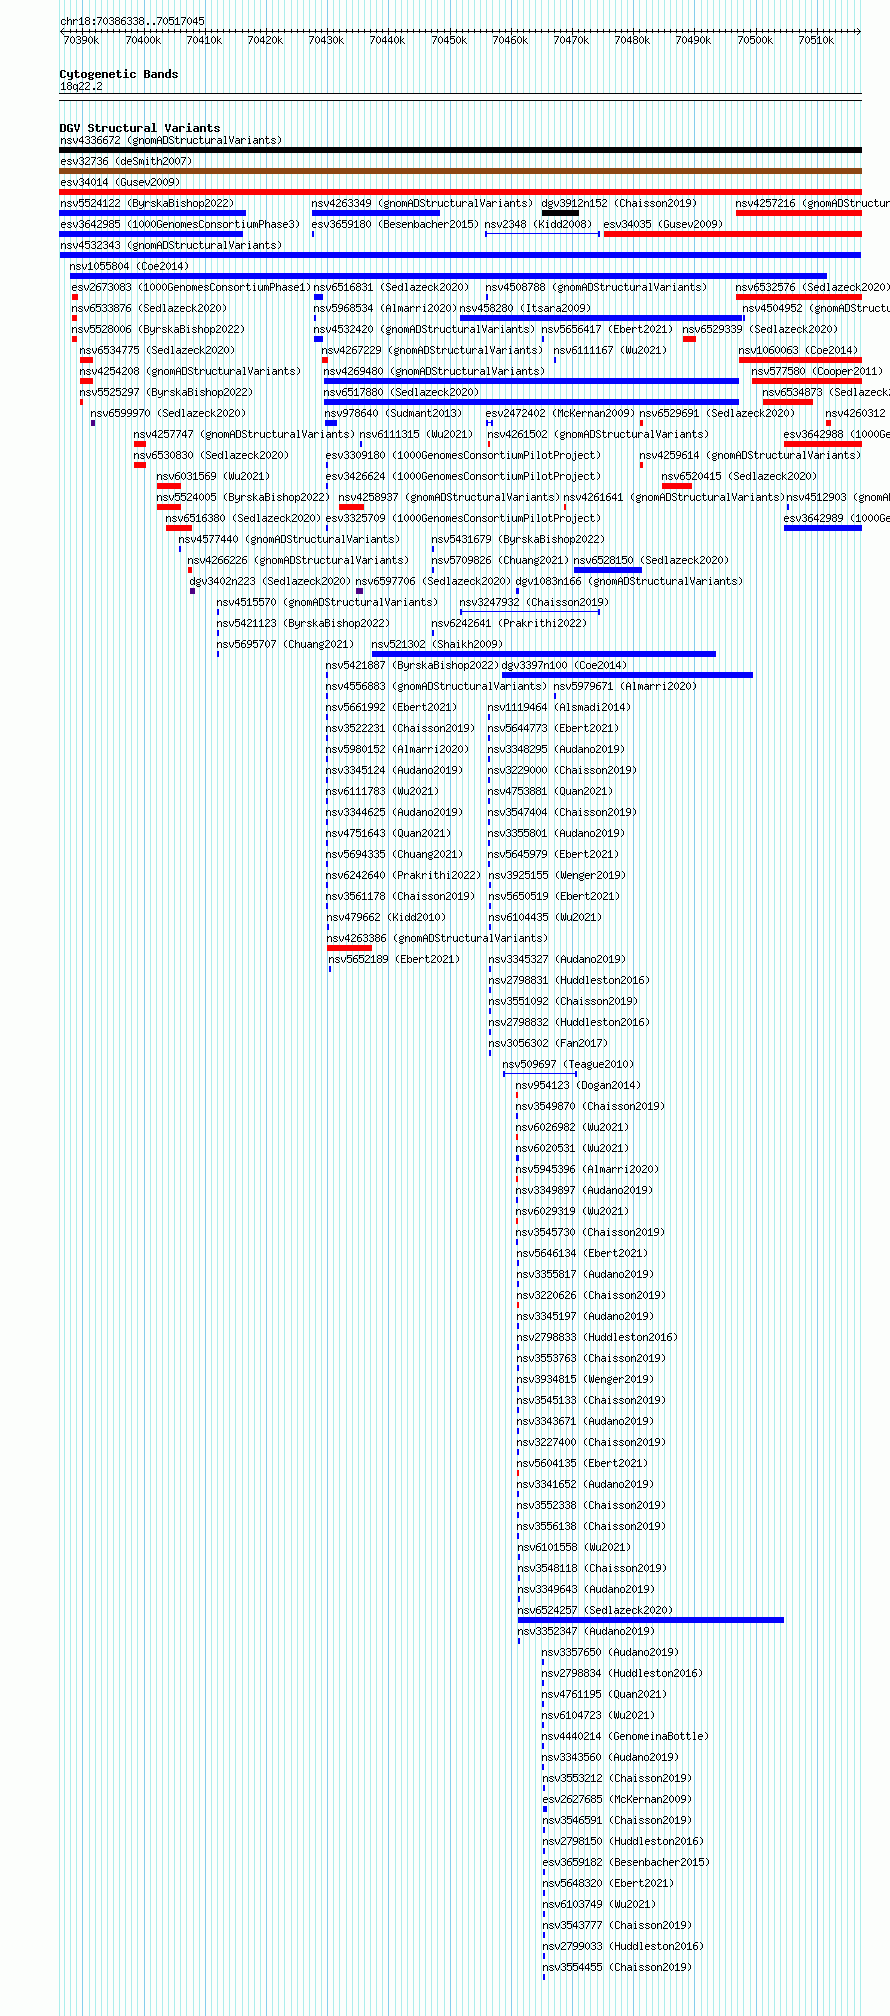Viewport: 890px width, 2016px height.
Task: Click dgv1083n166 (gnomADStructuralVariants) label
Action: pos(629,581)
